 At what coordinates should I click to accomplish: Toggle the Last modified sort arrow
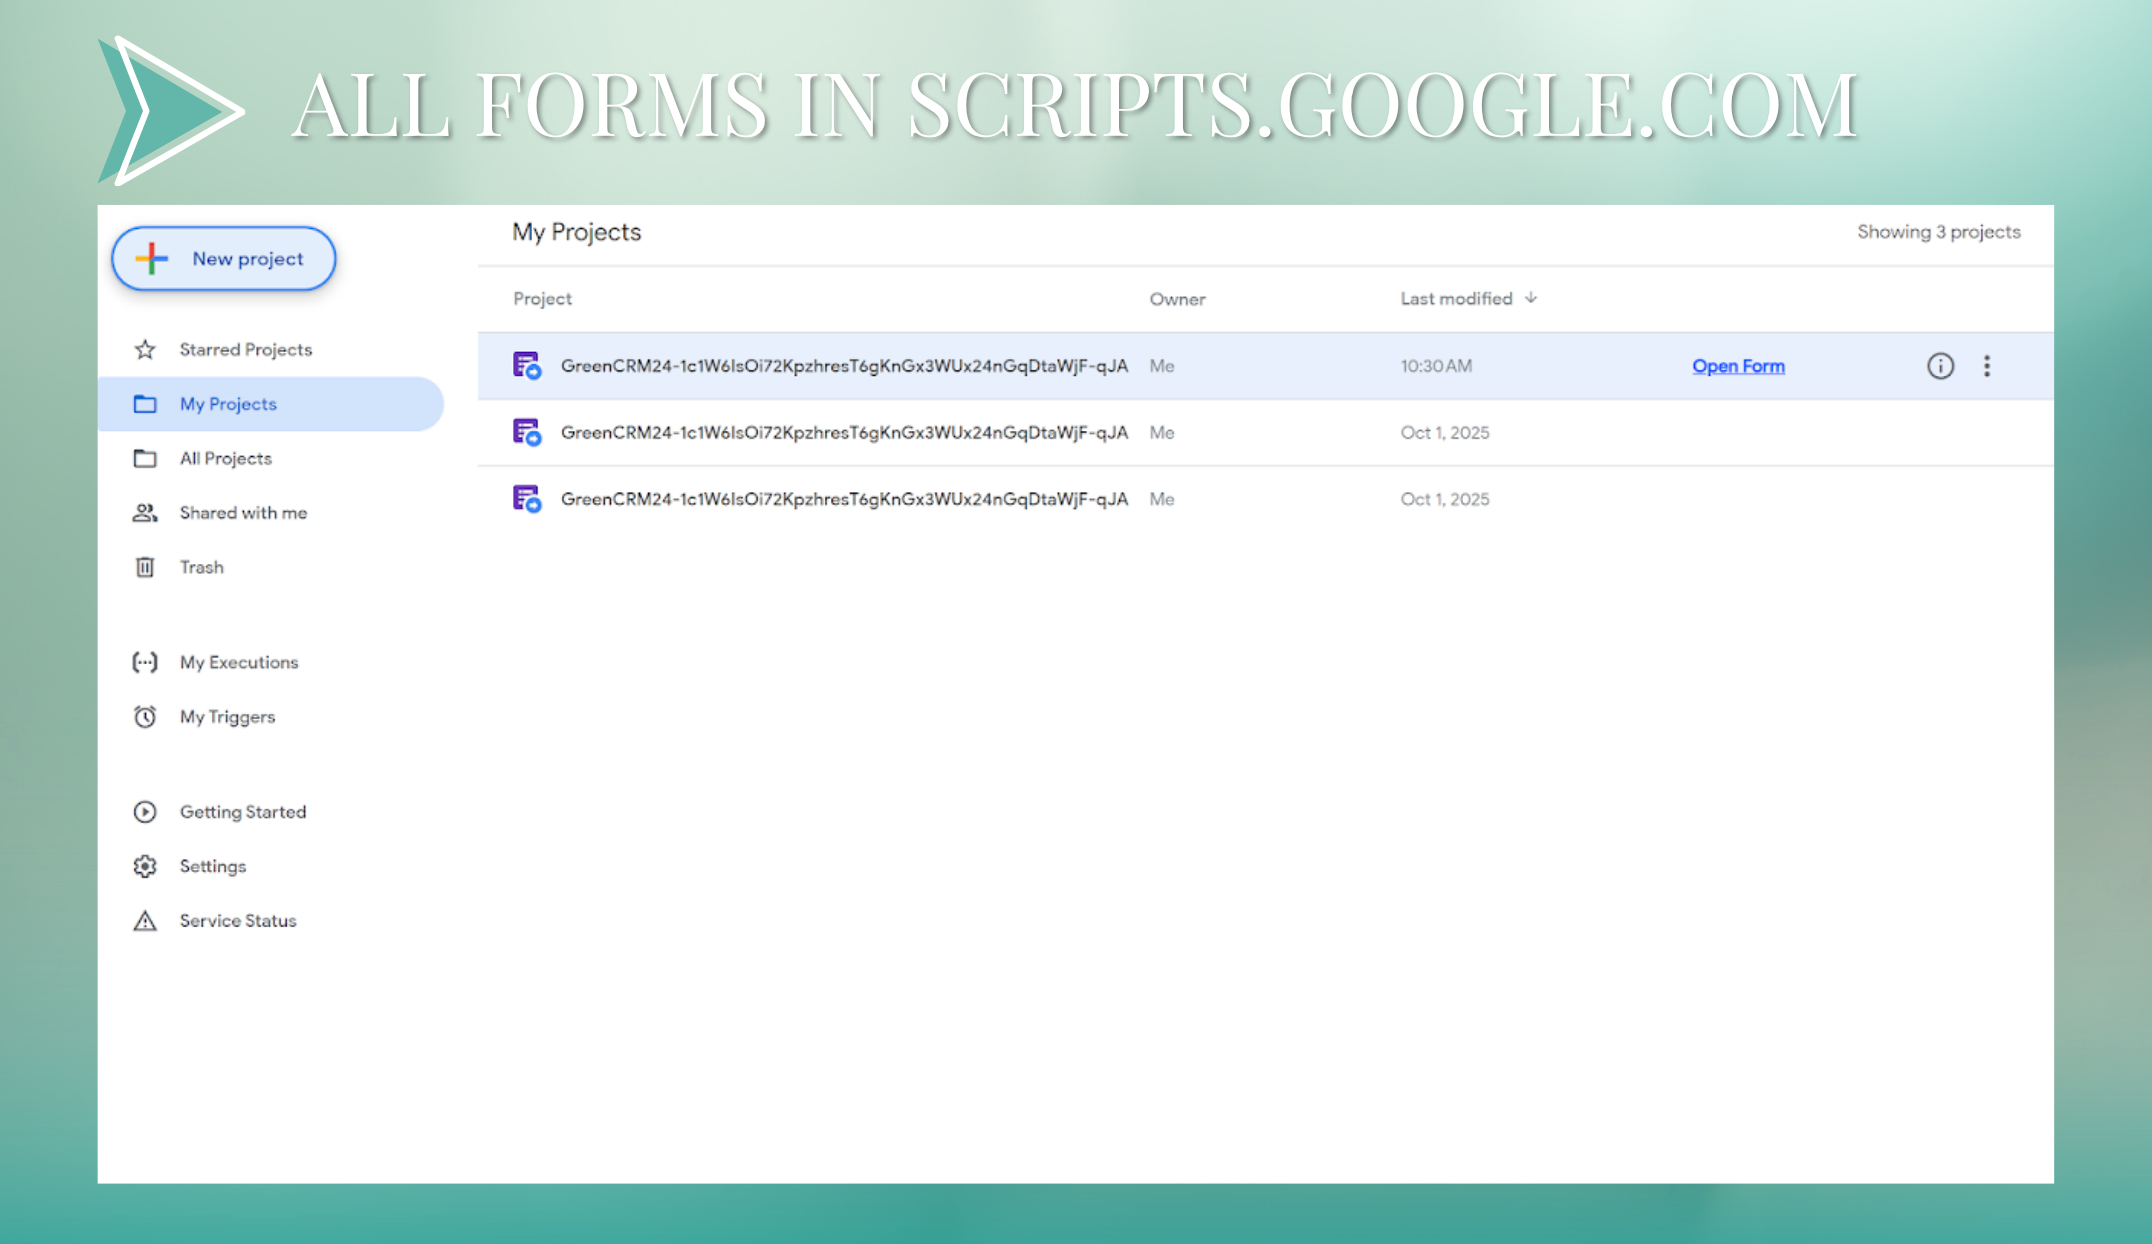(x=1531, y=298)
